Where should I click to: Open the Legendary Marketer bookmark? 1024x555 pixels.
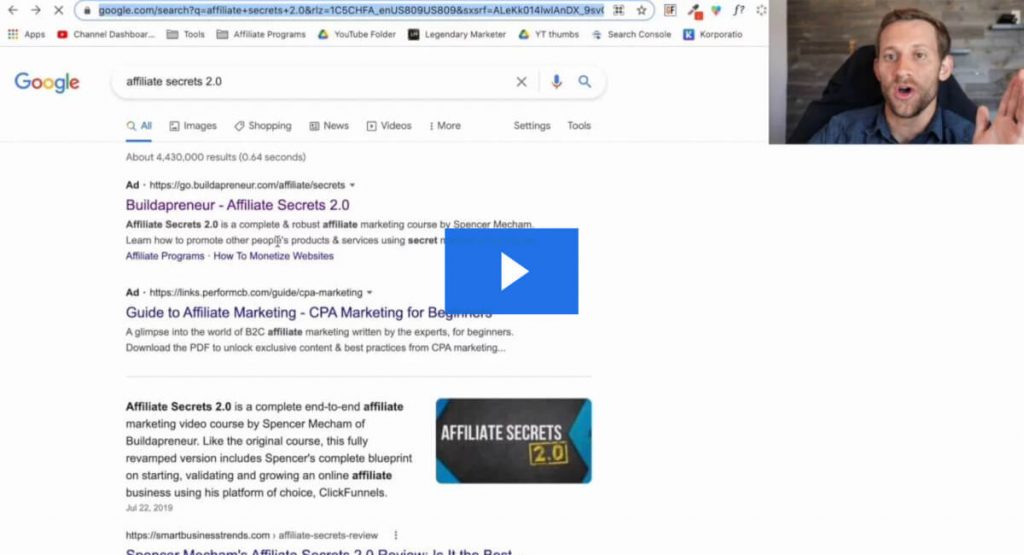point(457,35)
